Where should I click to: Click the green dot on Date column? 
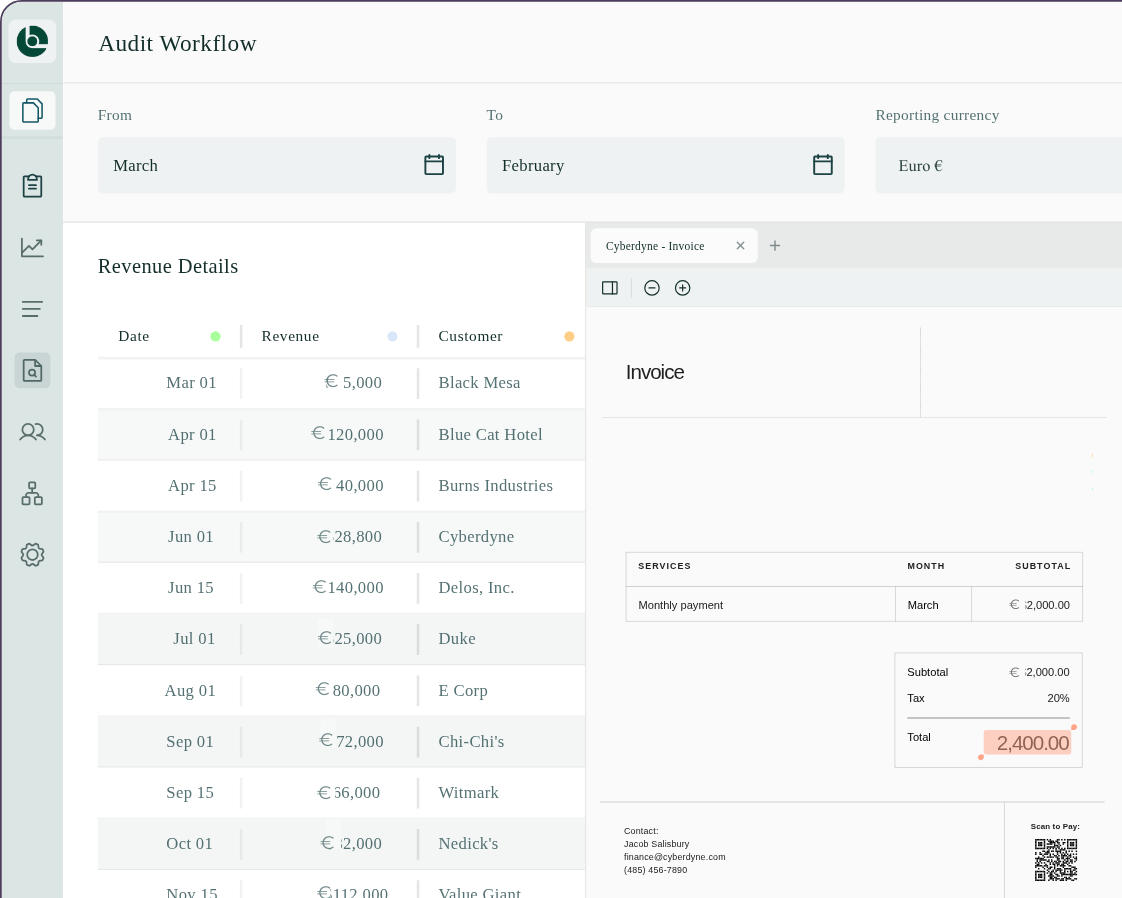click(215, 337)
